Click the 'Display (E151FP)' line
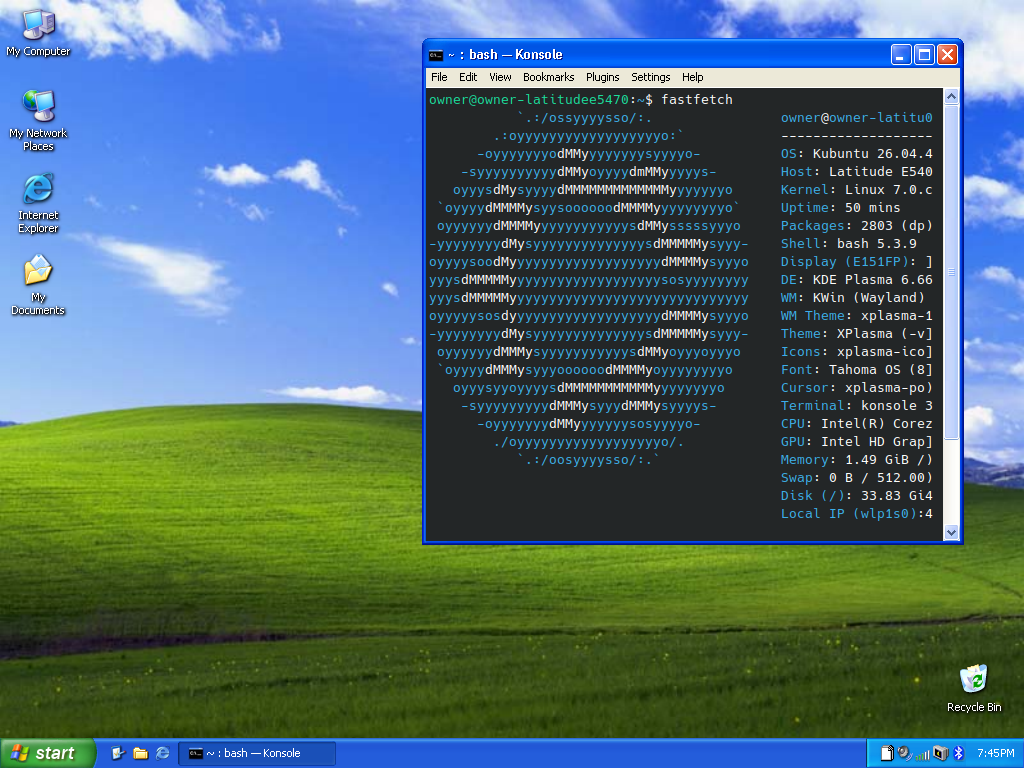Image resolution: width=1024 pixels, height=768 pixels. [x=856, y=261]
